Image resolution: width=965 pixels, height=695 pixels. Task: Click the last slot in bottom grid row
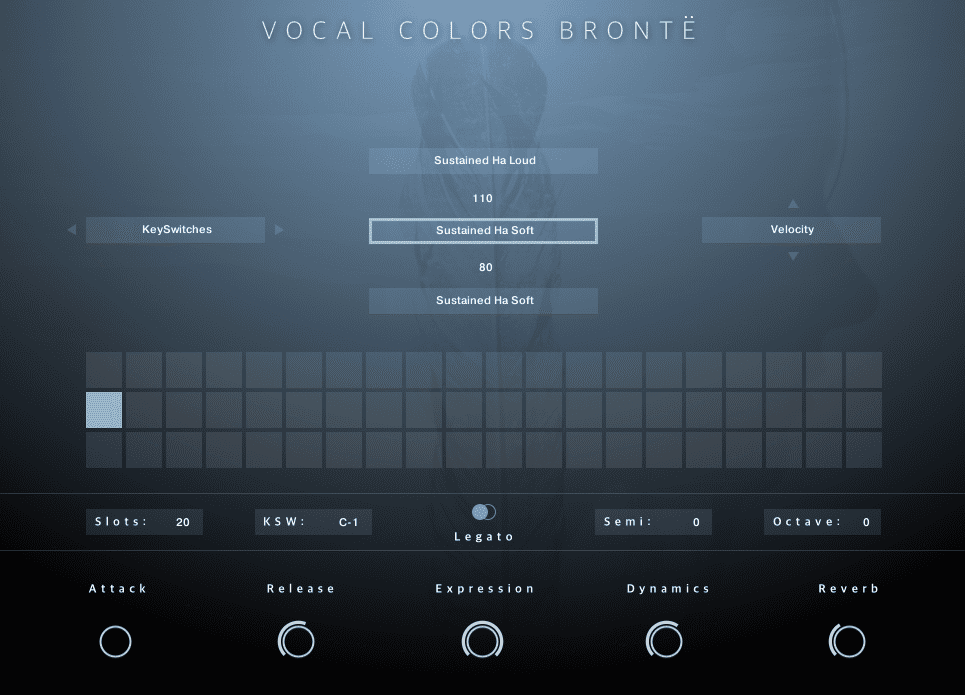click(x=864, y=450)
